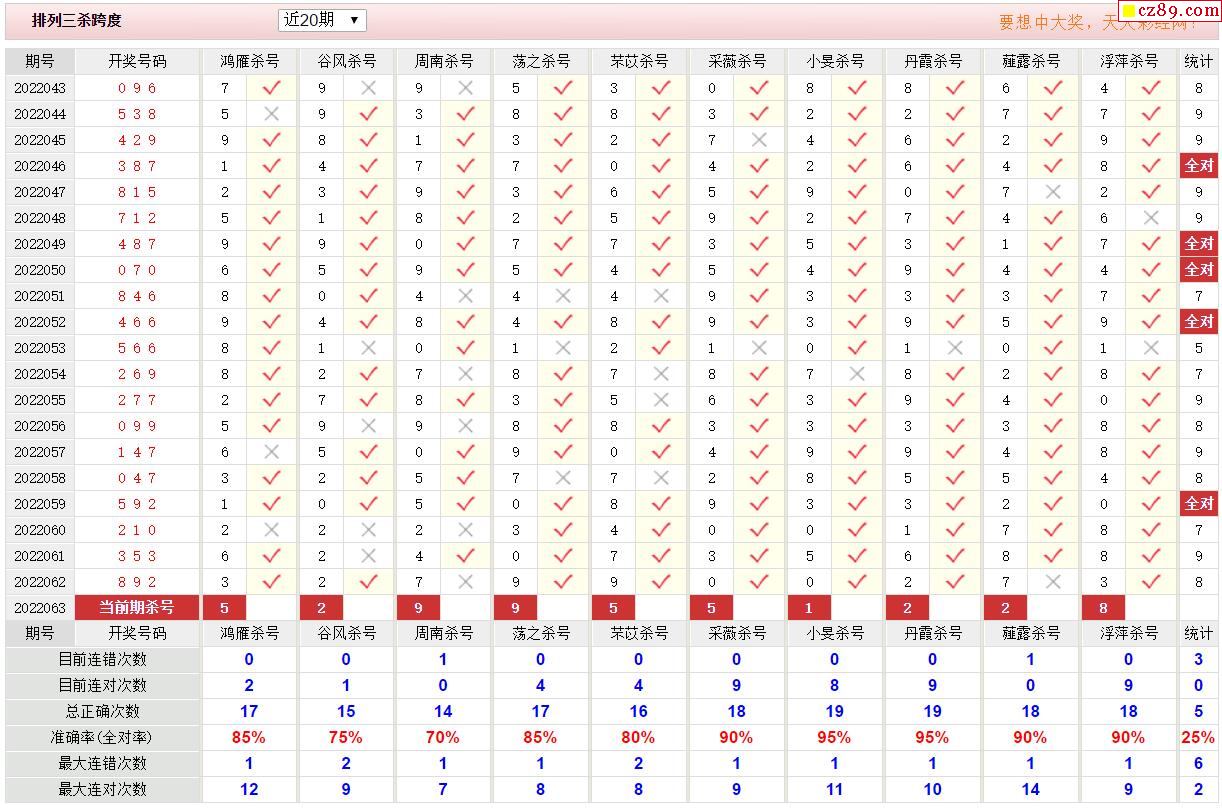Screen dimensions: 1222x809
Task: Click winning number 0 9 6 for 2022043
Action: [137, 88]
